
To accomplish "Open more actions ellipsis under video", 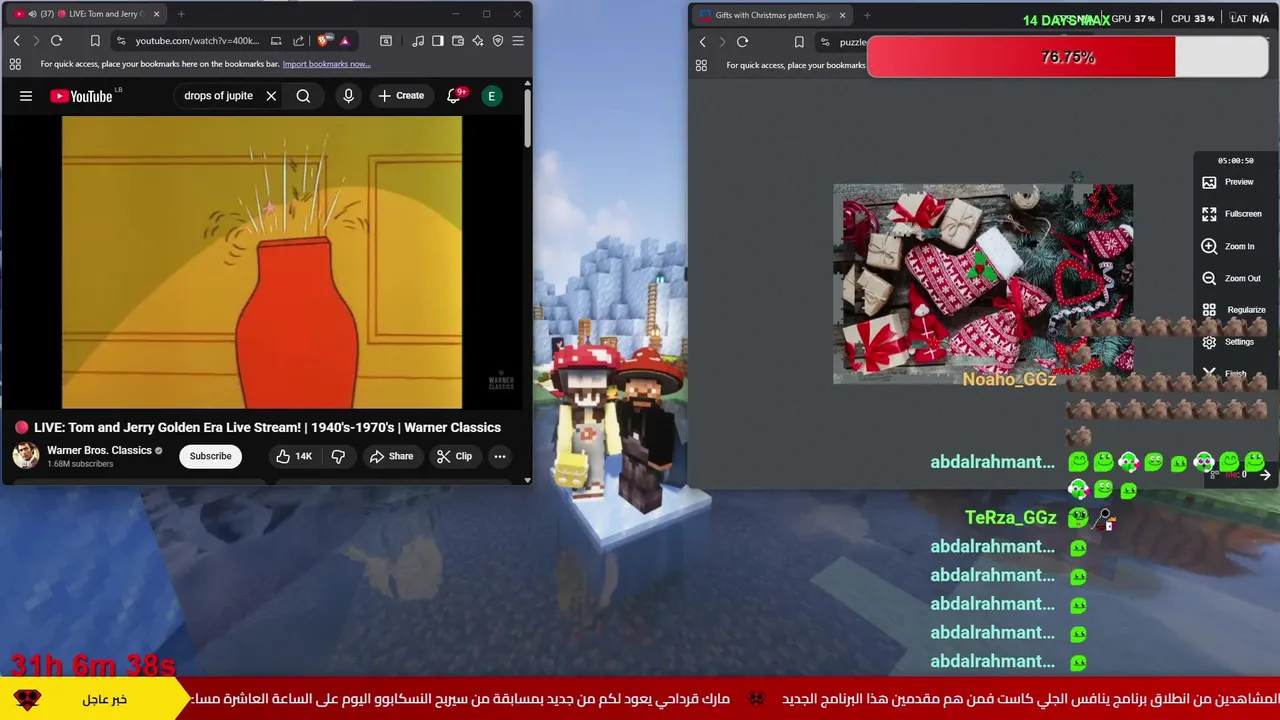I will point(500,456).
